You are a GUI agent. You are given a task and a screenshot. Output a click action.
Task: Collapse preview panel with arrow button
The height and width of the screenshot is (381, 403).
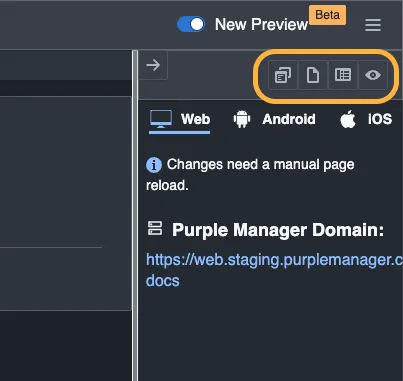(153, 65)
